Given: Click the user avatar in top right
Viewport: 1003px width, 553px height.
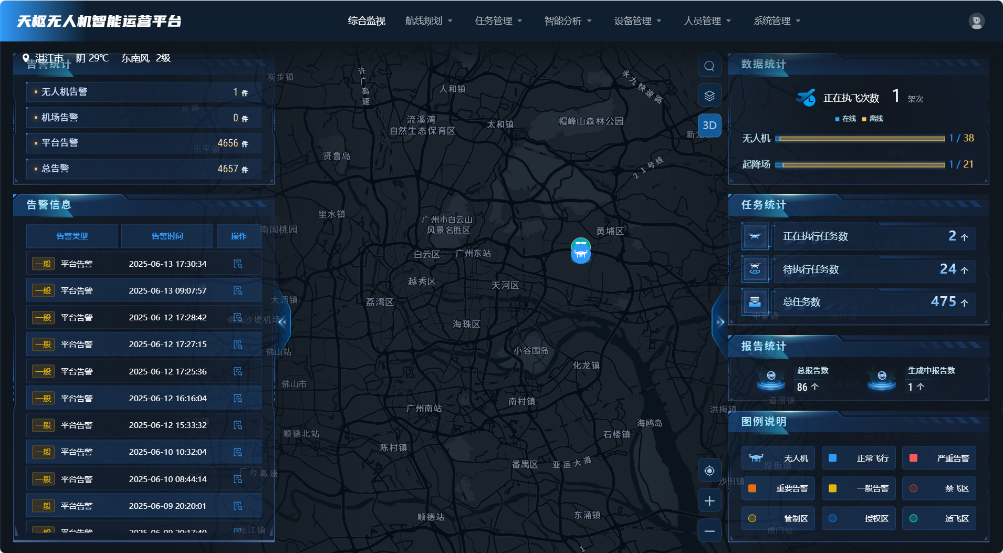Looking at the screenshot, I should pyautogui.click(x=976, y=21).
